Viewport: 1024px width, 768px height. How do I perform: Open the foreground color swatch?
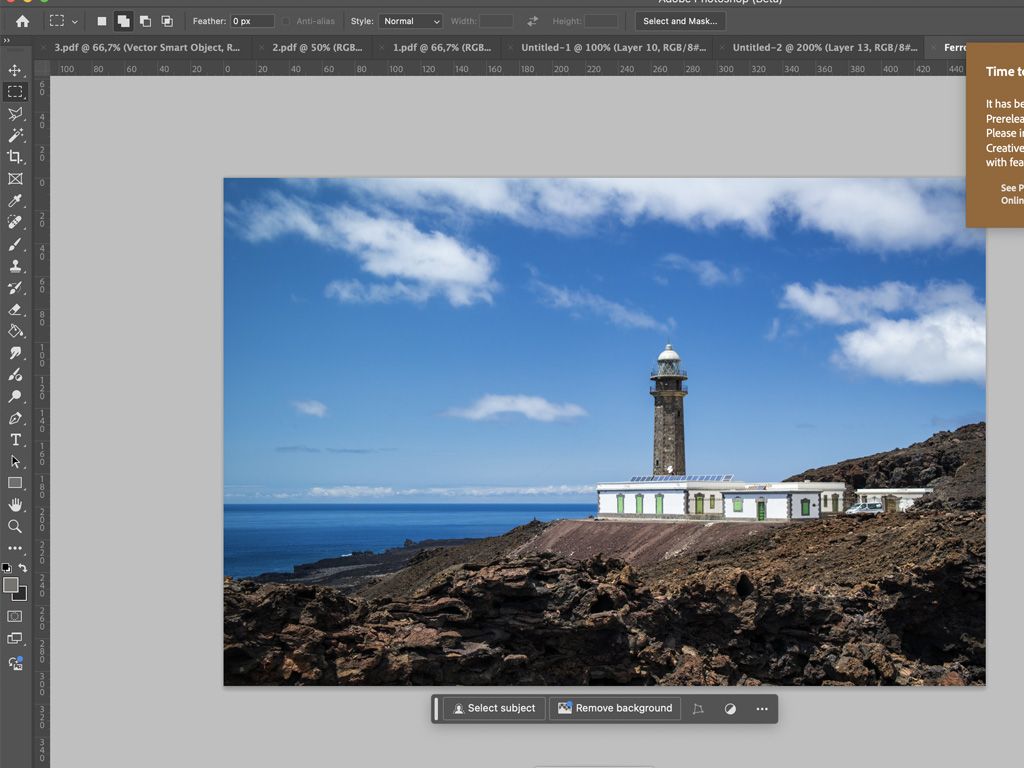pyautogui.click(x=11, y=585)
